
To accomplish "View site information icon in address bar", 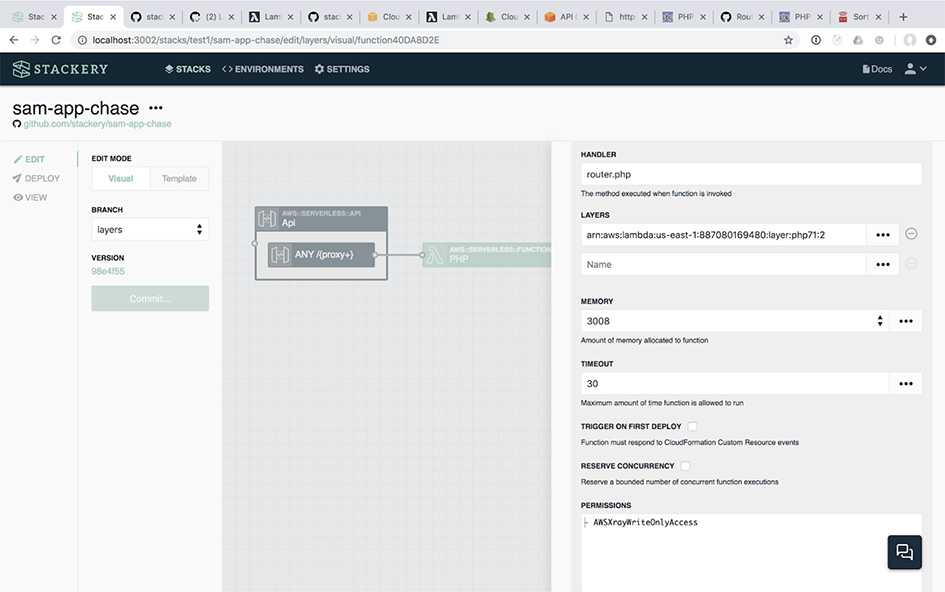I will point(82,40).
